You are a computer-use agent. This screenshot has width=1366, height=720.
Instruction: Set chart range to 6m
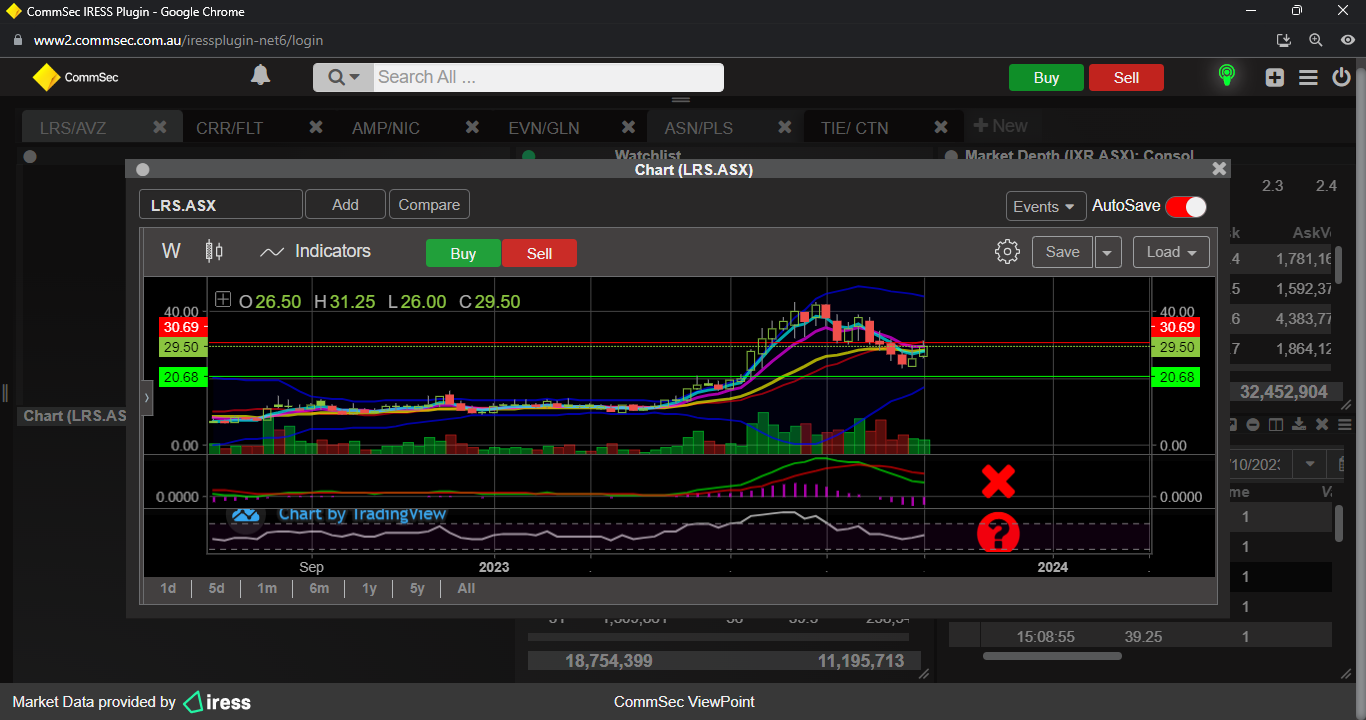point(319,588)
